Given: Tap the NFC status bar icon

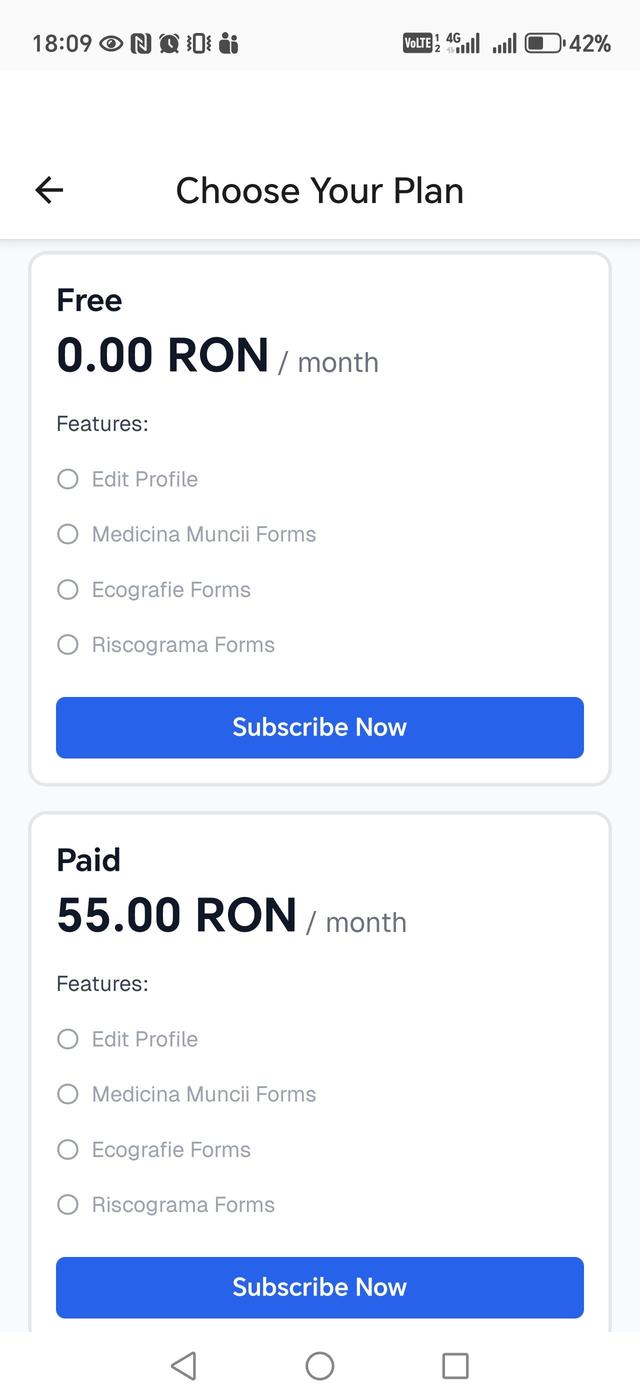Looking at the screenshot, I should coord(141,43).
